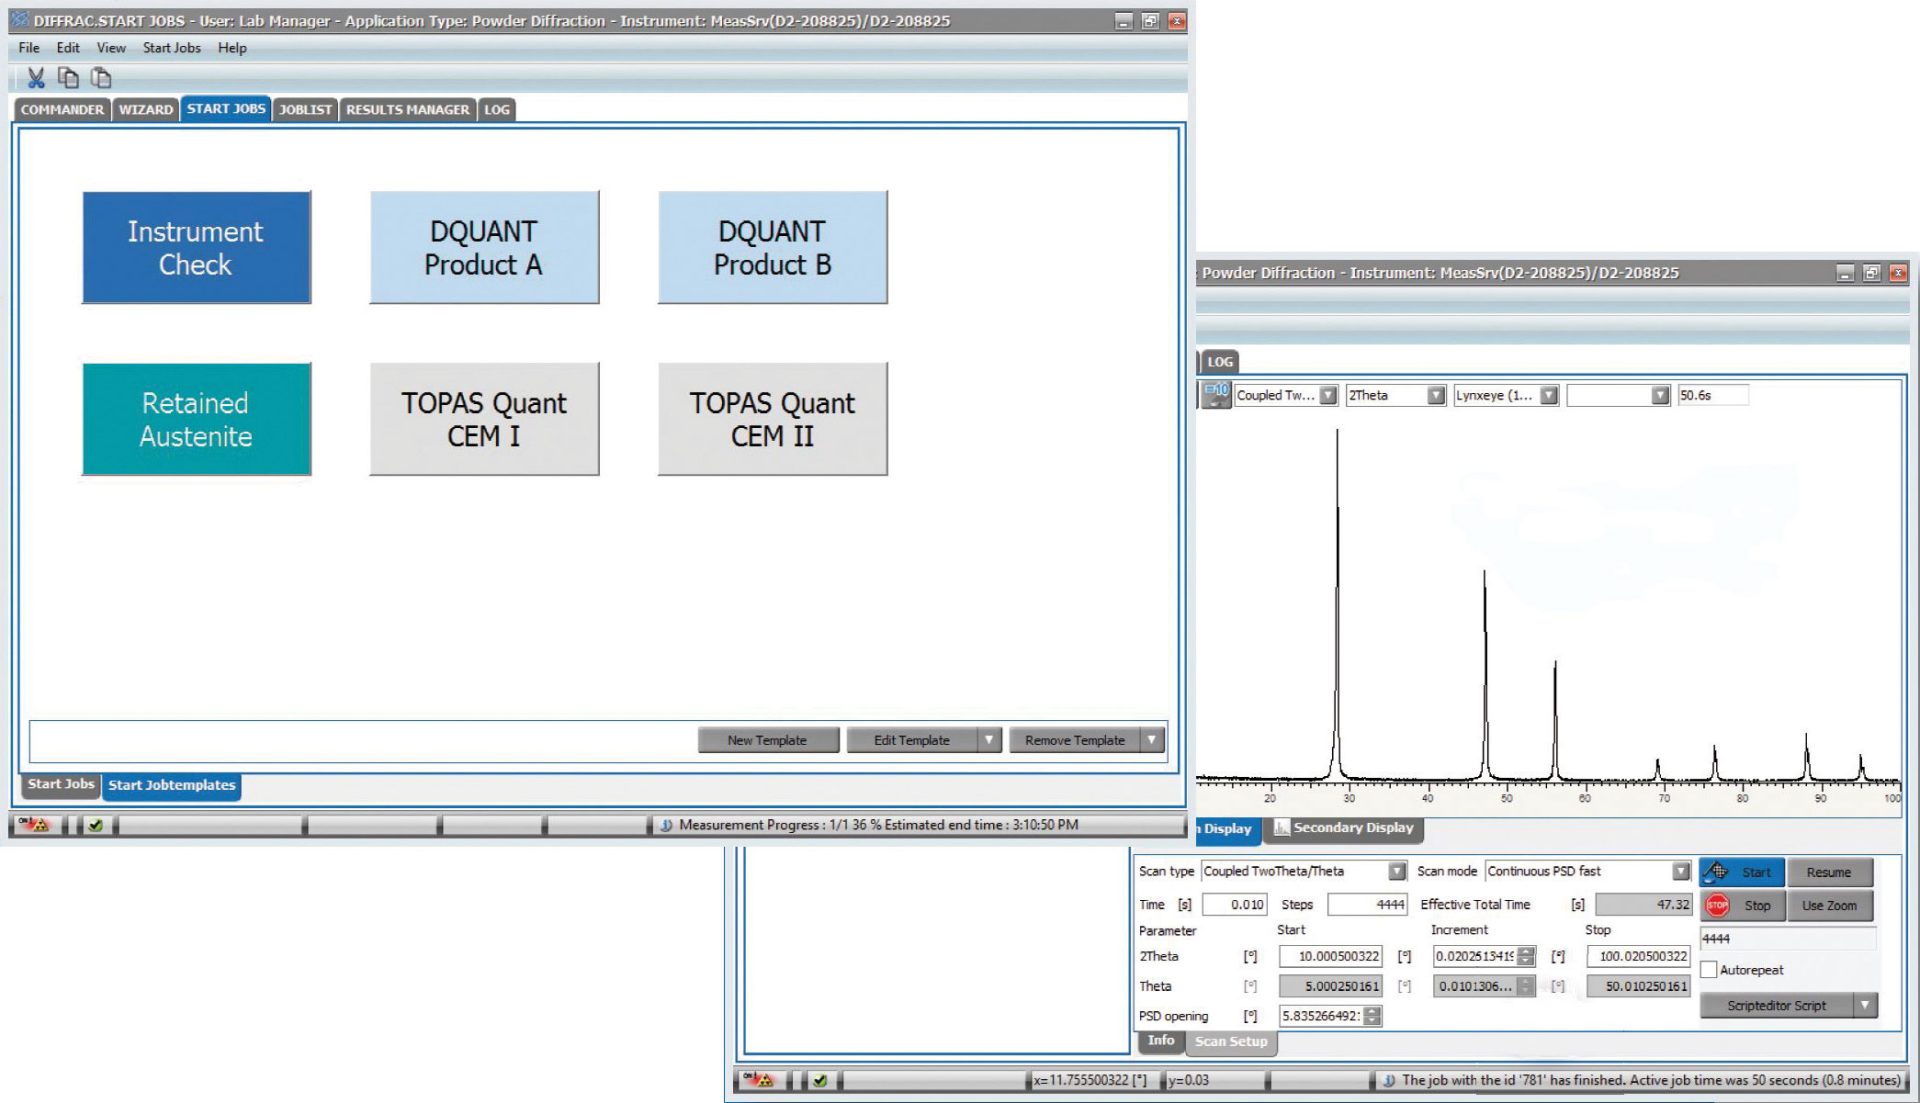Open the Start Jobs menu

171,48
